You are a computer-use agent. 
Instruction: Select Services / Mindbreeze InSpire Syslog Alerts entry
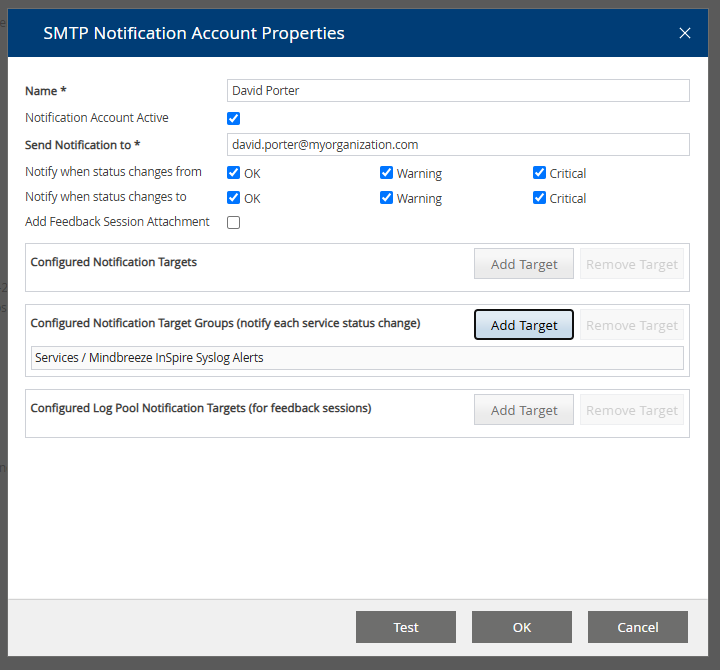click(357, 358)
